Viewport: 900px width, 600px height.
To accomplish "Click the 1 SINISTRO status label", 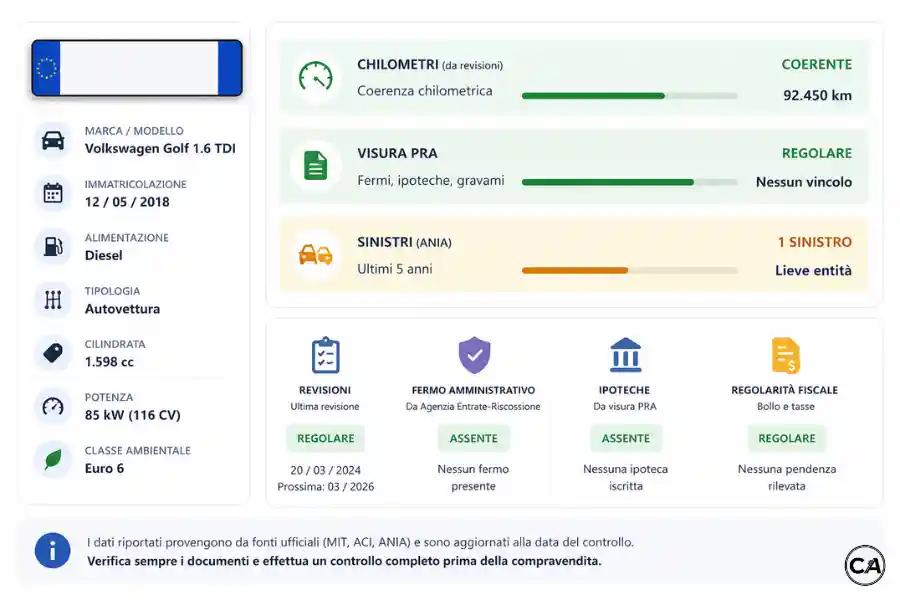I will pos(814,242).
